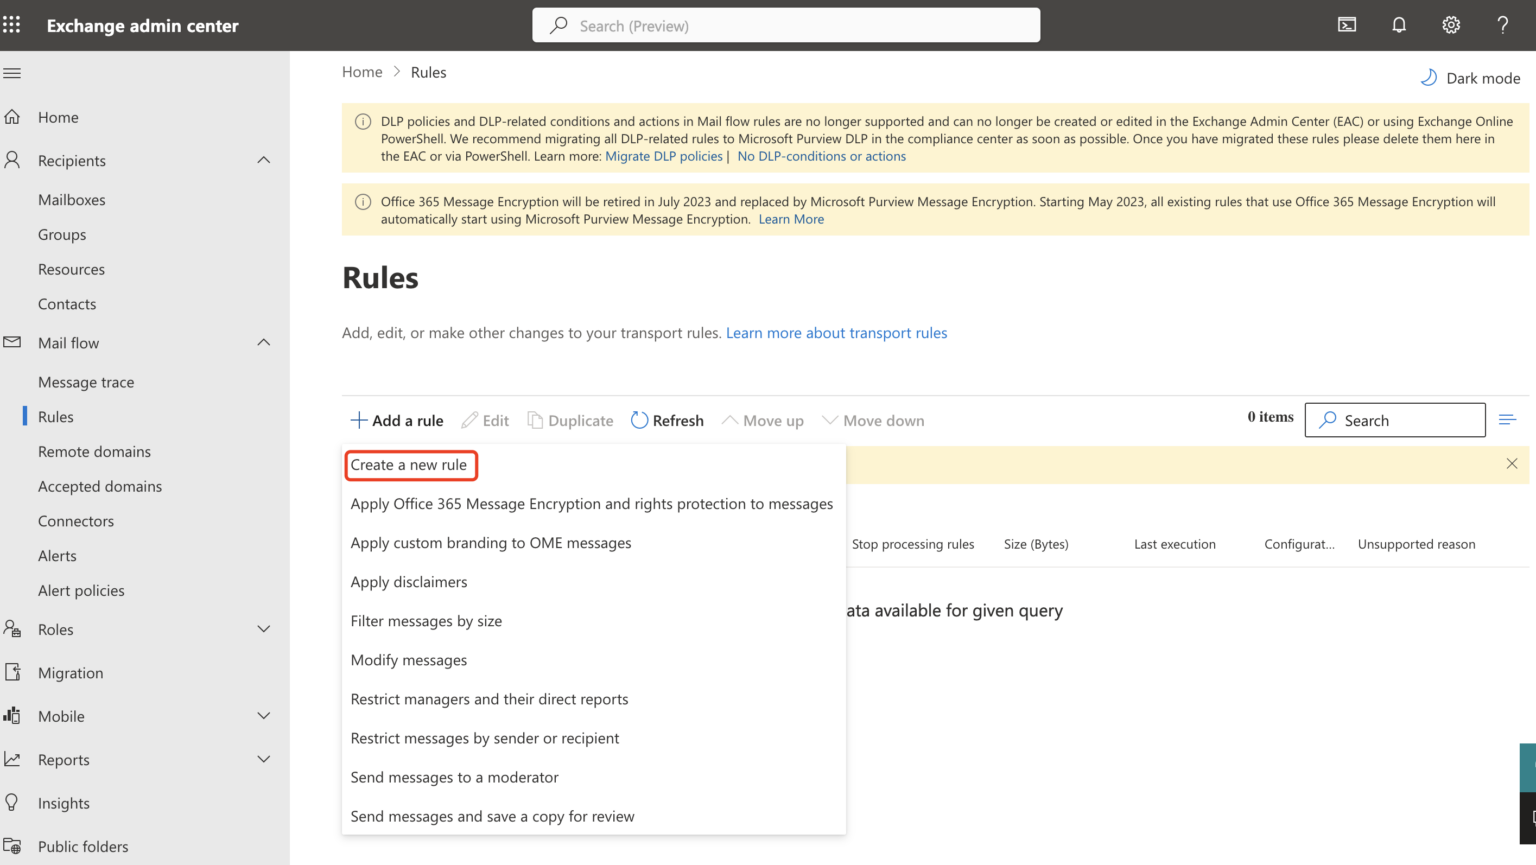Collapse the Recipients section
The image size is (1536, 865).
click(x=264, y=160)
